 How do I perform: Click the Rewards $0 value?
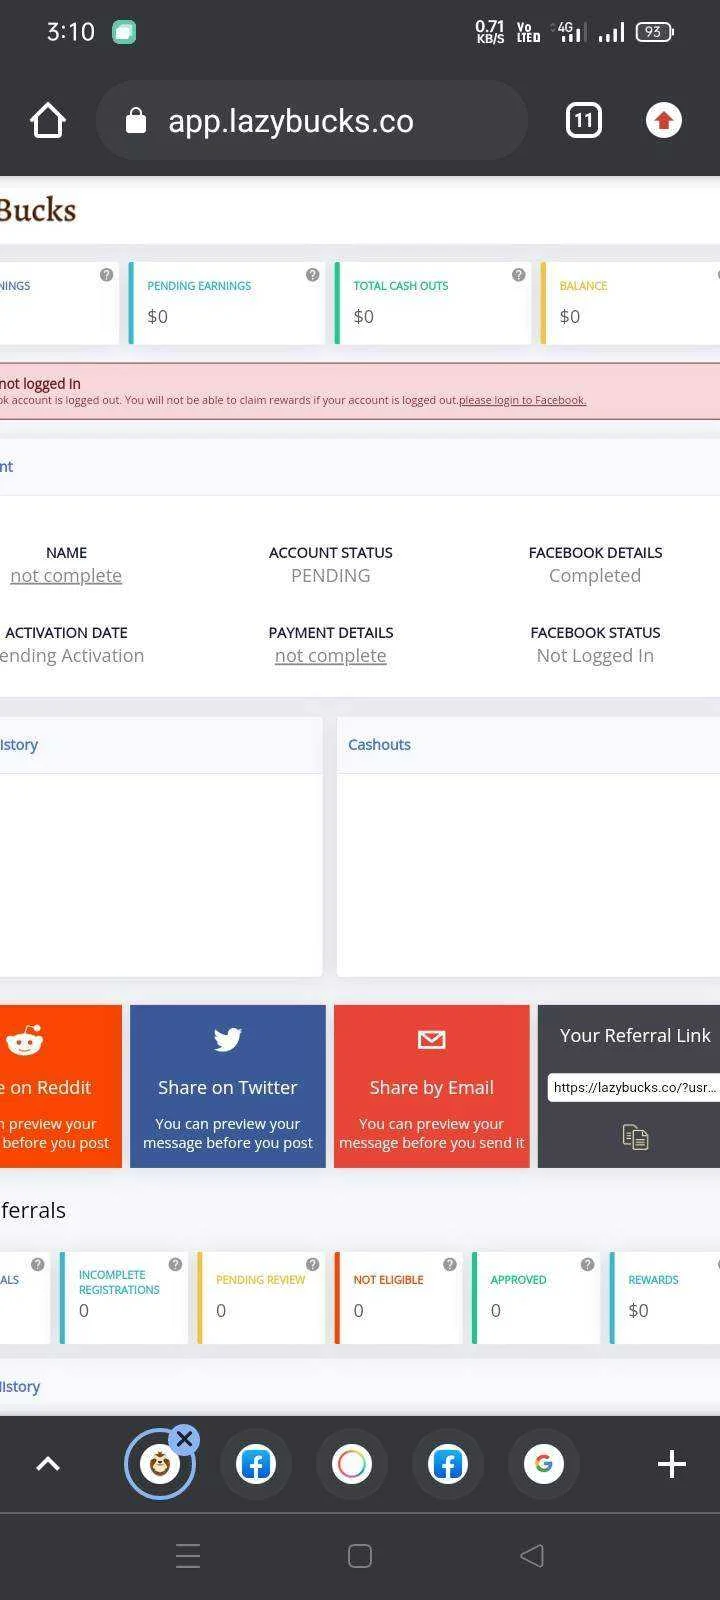pyautogui.click(x=639, y=1311)
